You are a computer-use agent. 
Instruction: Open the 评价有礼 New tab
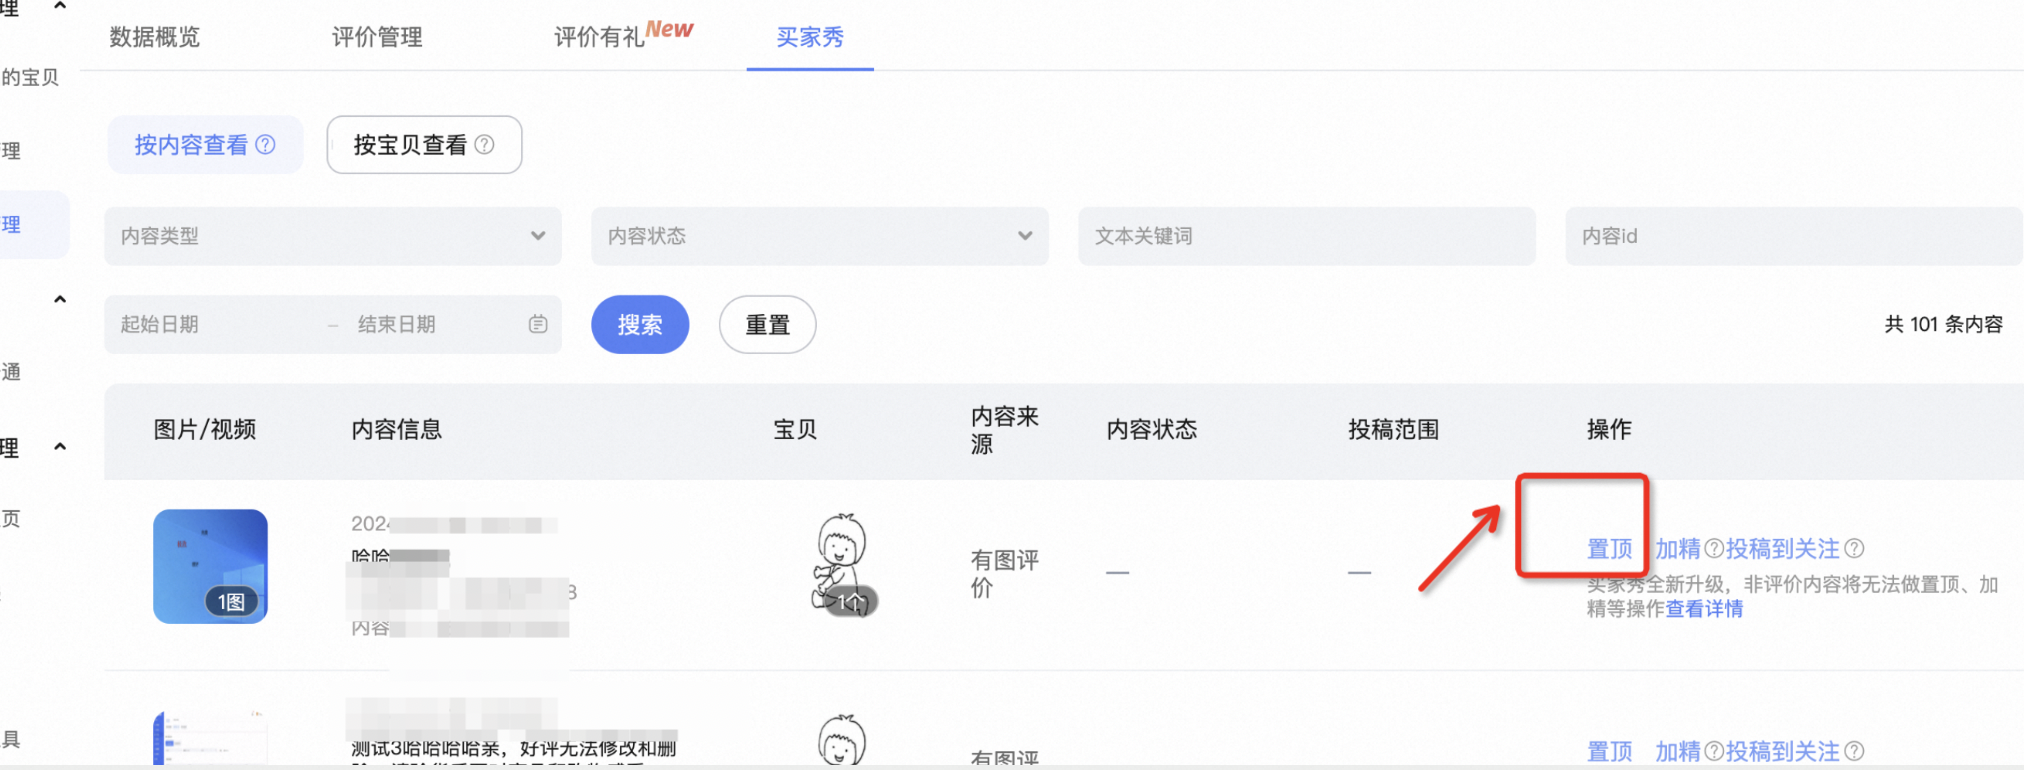(x=623, y=35)
